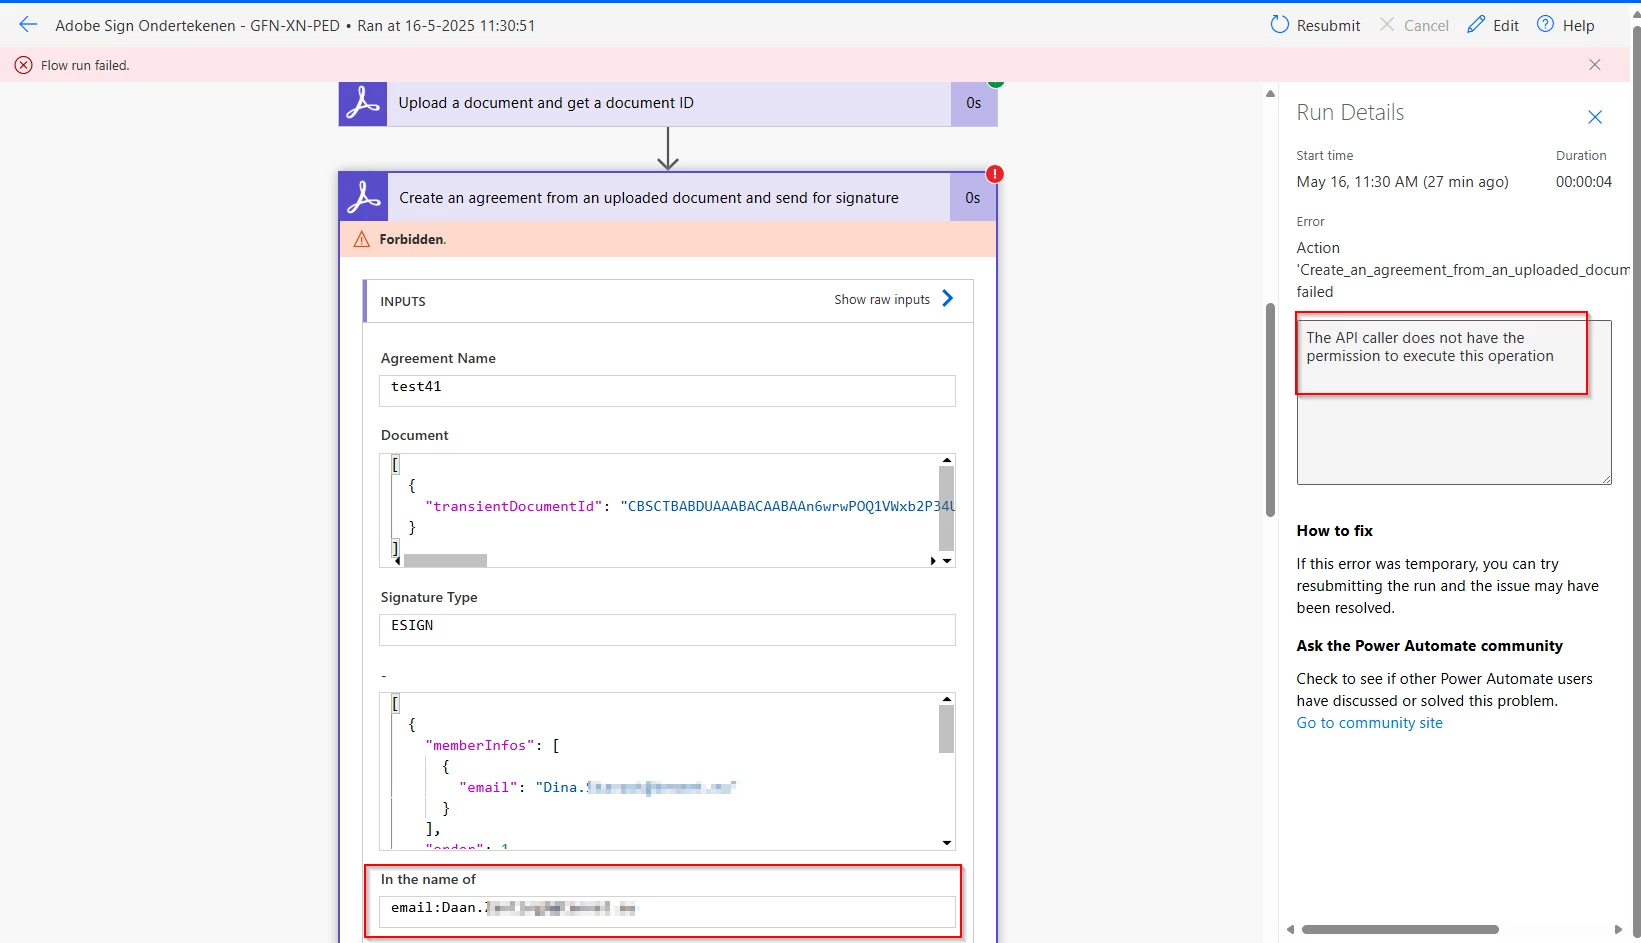Click the up arrow of the flow canvas scrollbar
Image resolution: width=1641 pixels, height=943 pixels.
click(x=1270, y=94)
